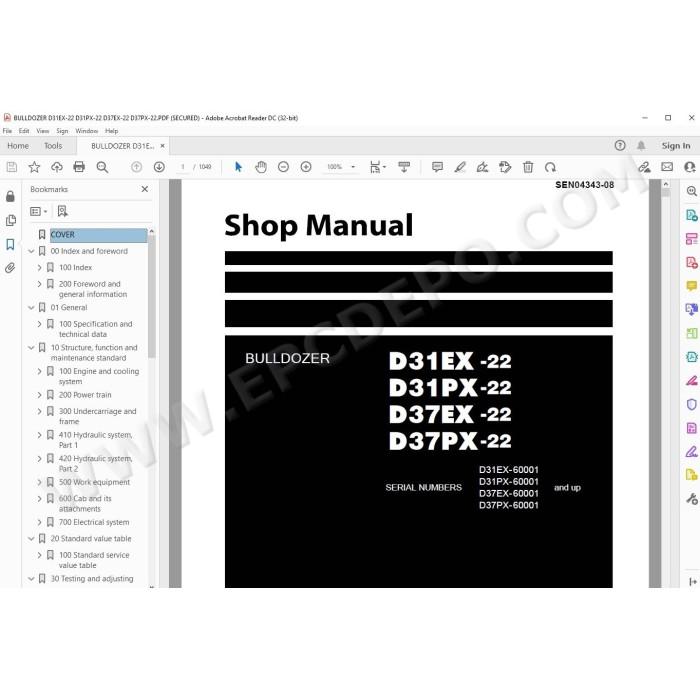
Task: Expand the 200 Foreword and general information bookmark
Action: tap(39, 284)
